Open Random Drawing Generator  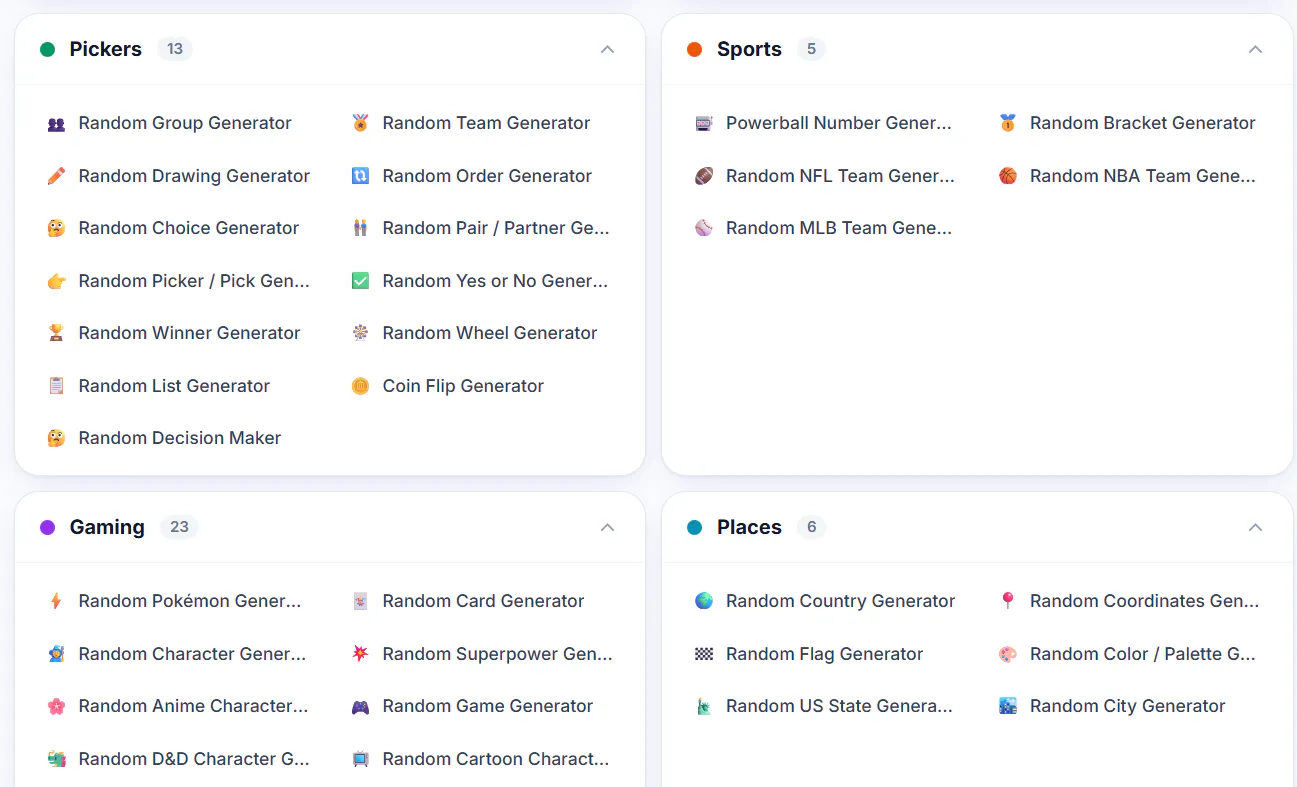point(194,176)
